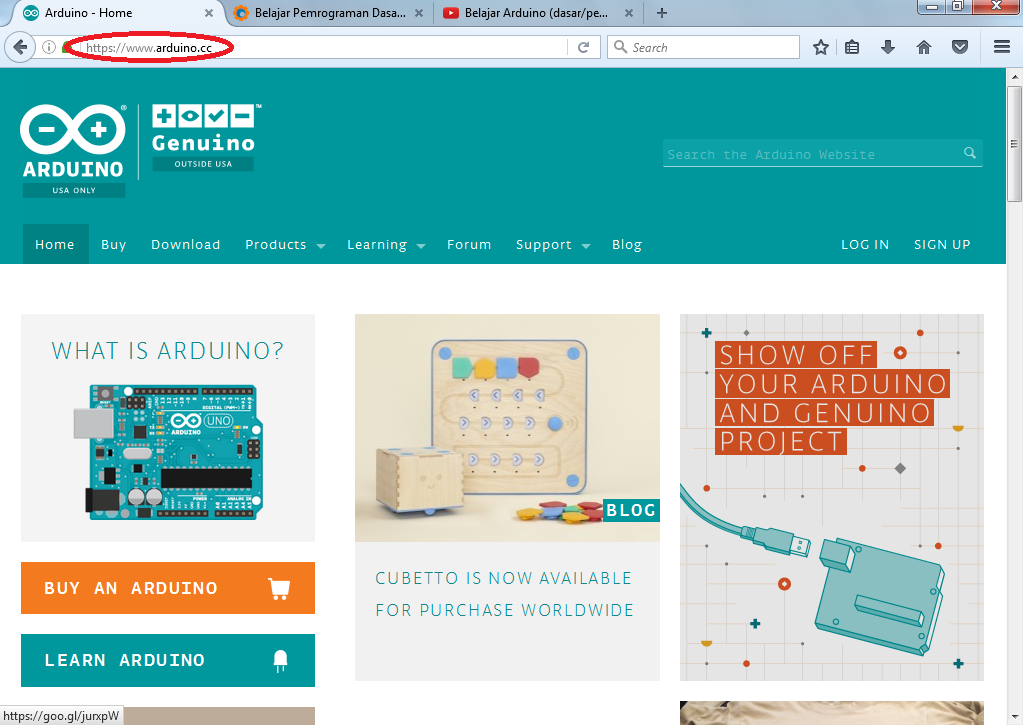
Task: Click the LED icon on Learn Arduino button
Action: coord(280,660)
